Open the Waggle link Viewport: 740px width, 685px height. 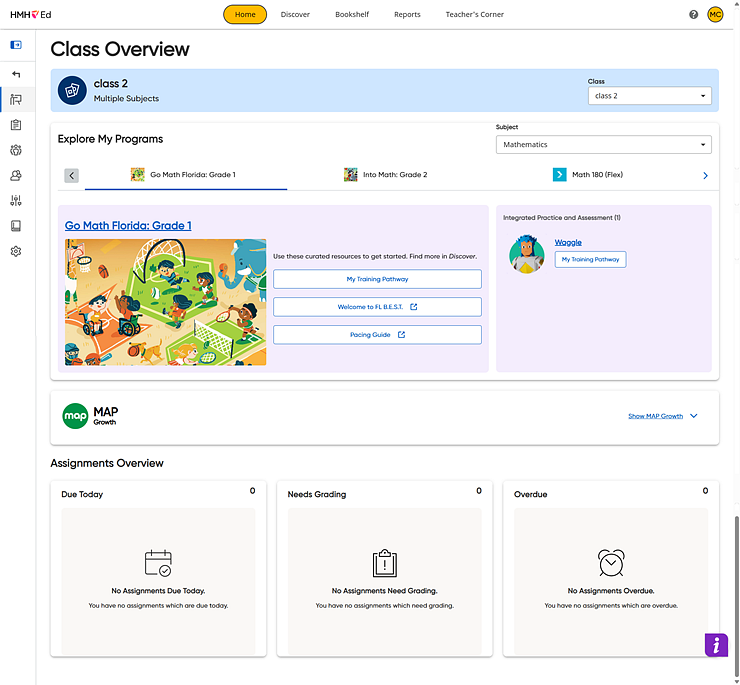click(x=568, y=242)
